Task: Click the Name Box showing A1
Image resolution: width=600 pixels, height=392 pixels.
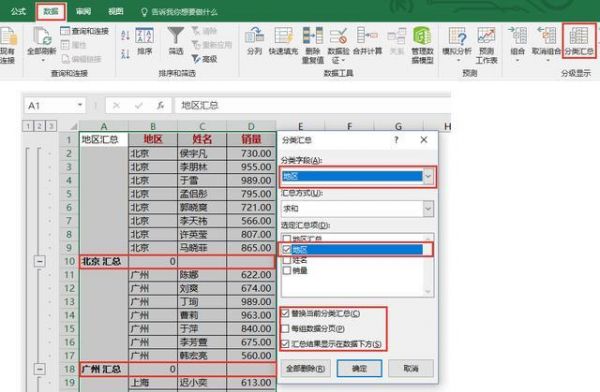Action: [50, 106]
